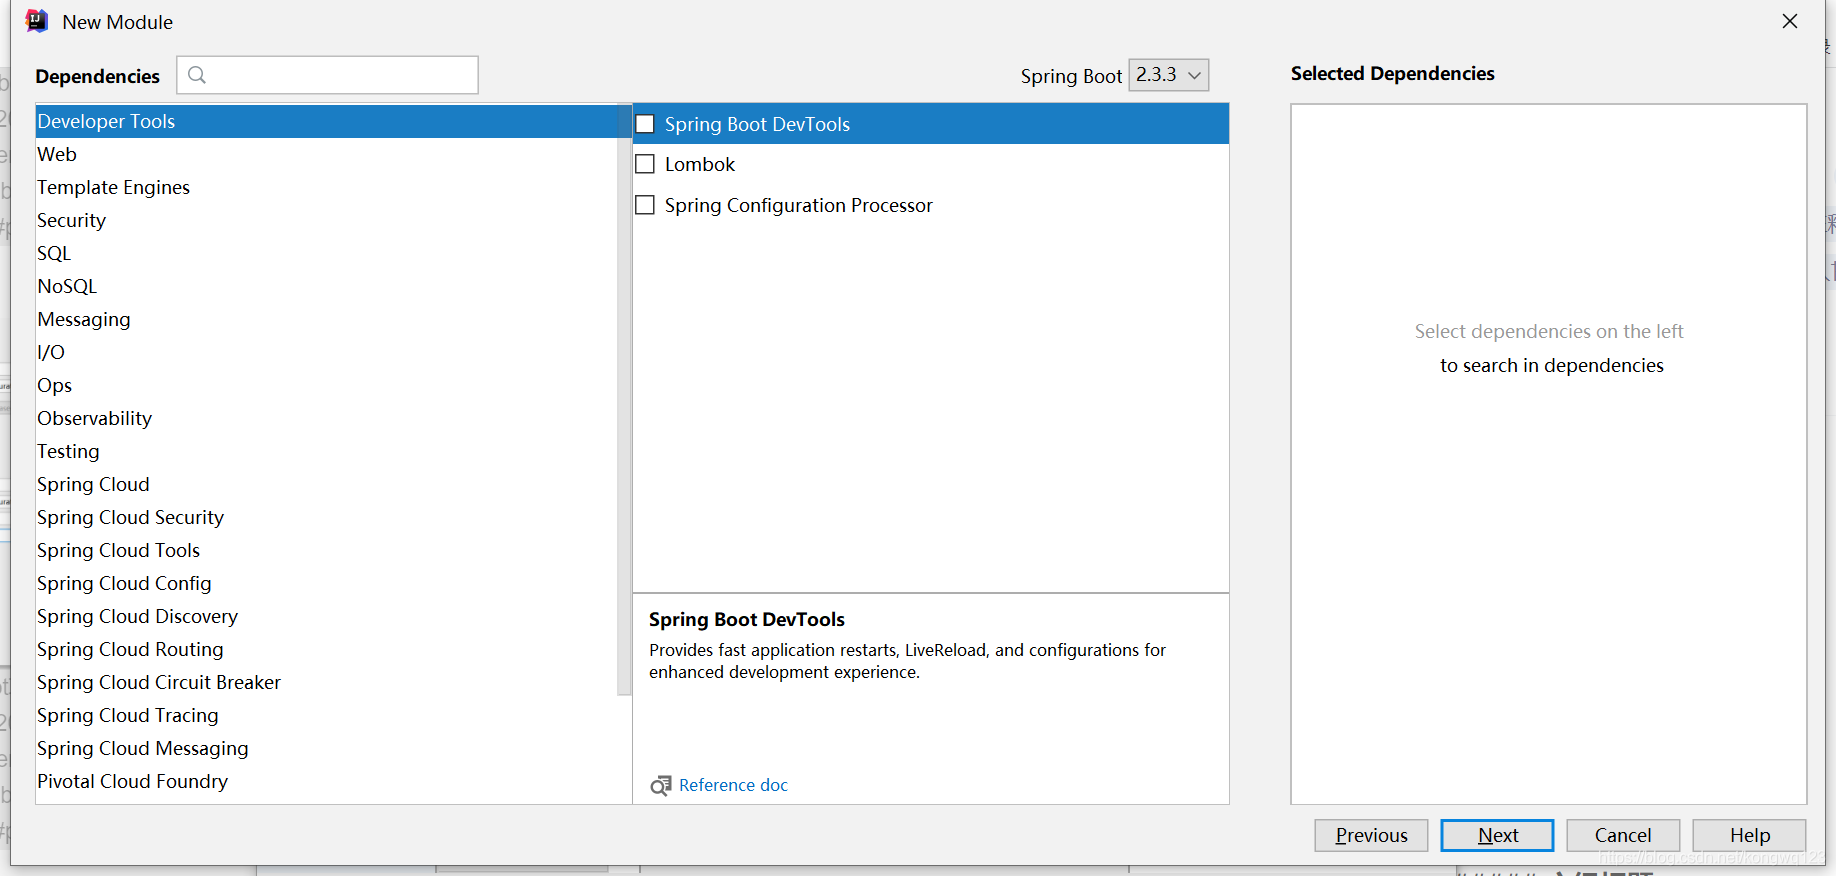
Task: Select Spring Configuration Processor row label
Action: (798, 205)
